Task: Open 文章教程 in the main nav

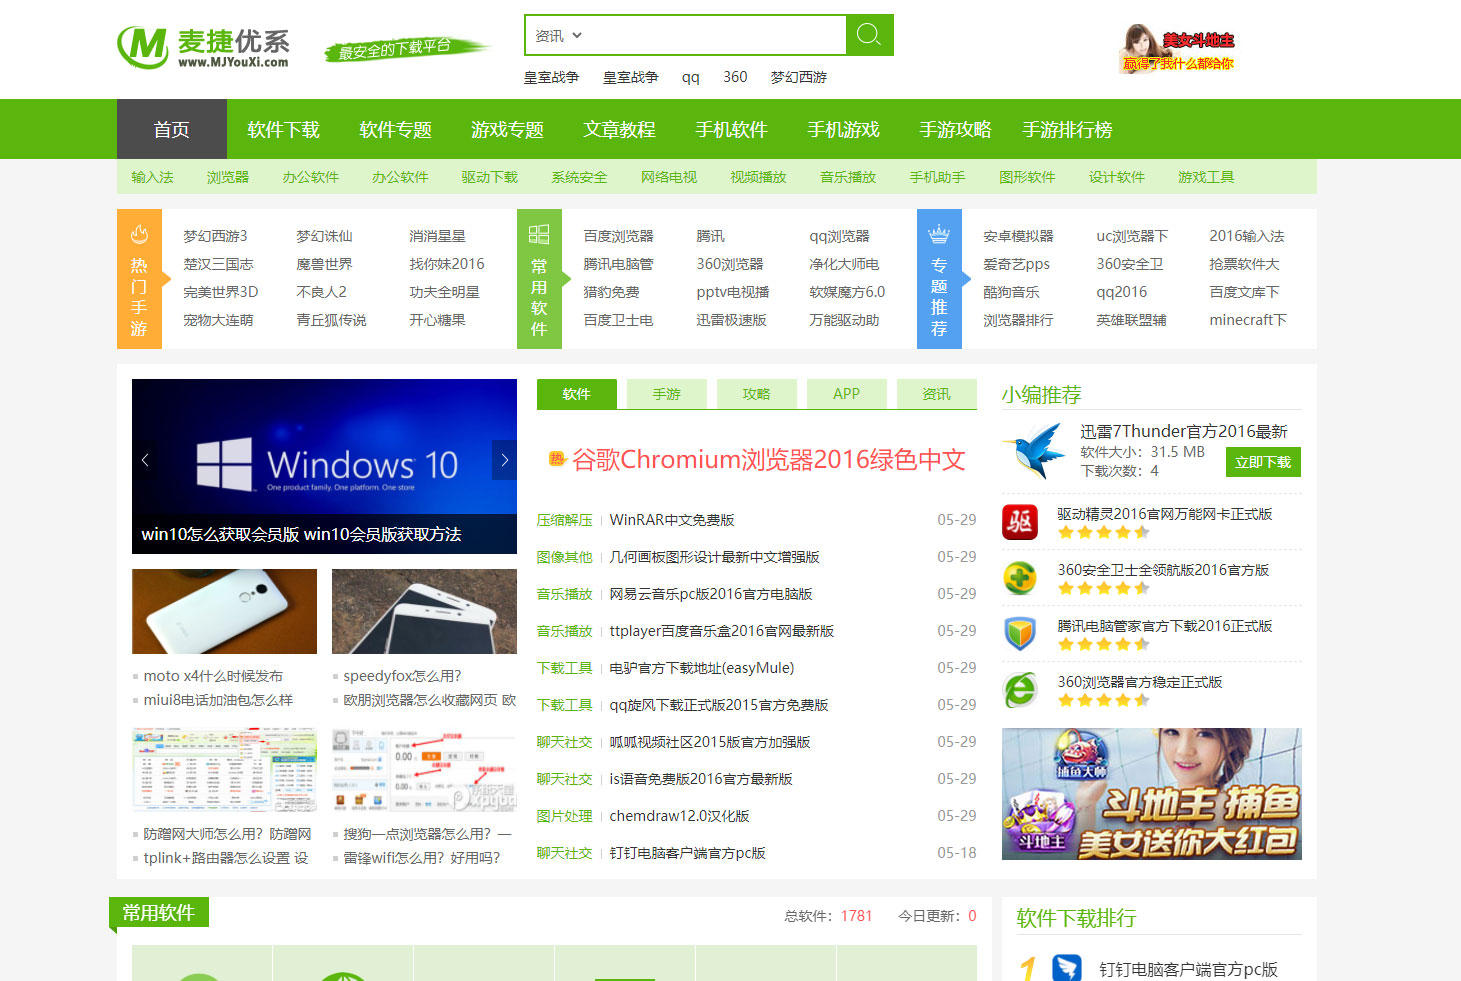Action: [620, 129]
